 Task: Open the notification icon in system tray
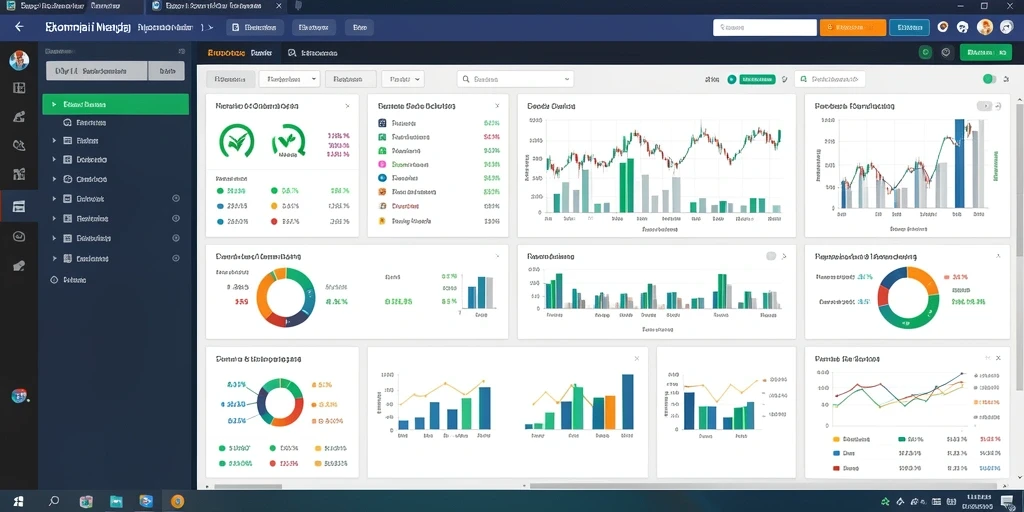(x=1006, y=501)
